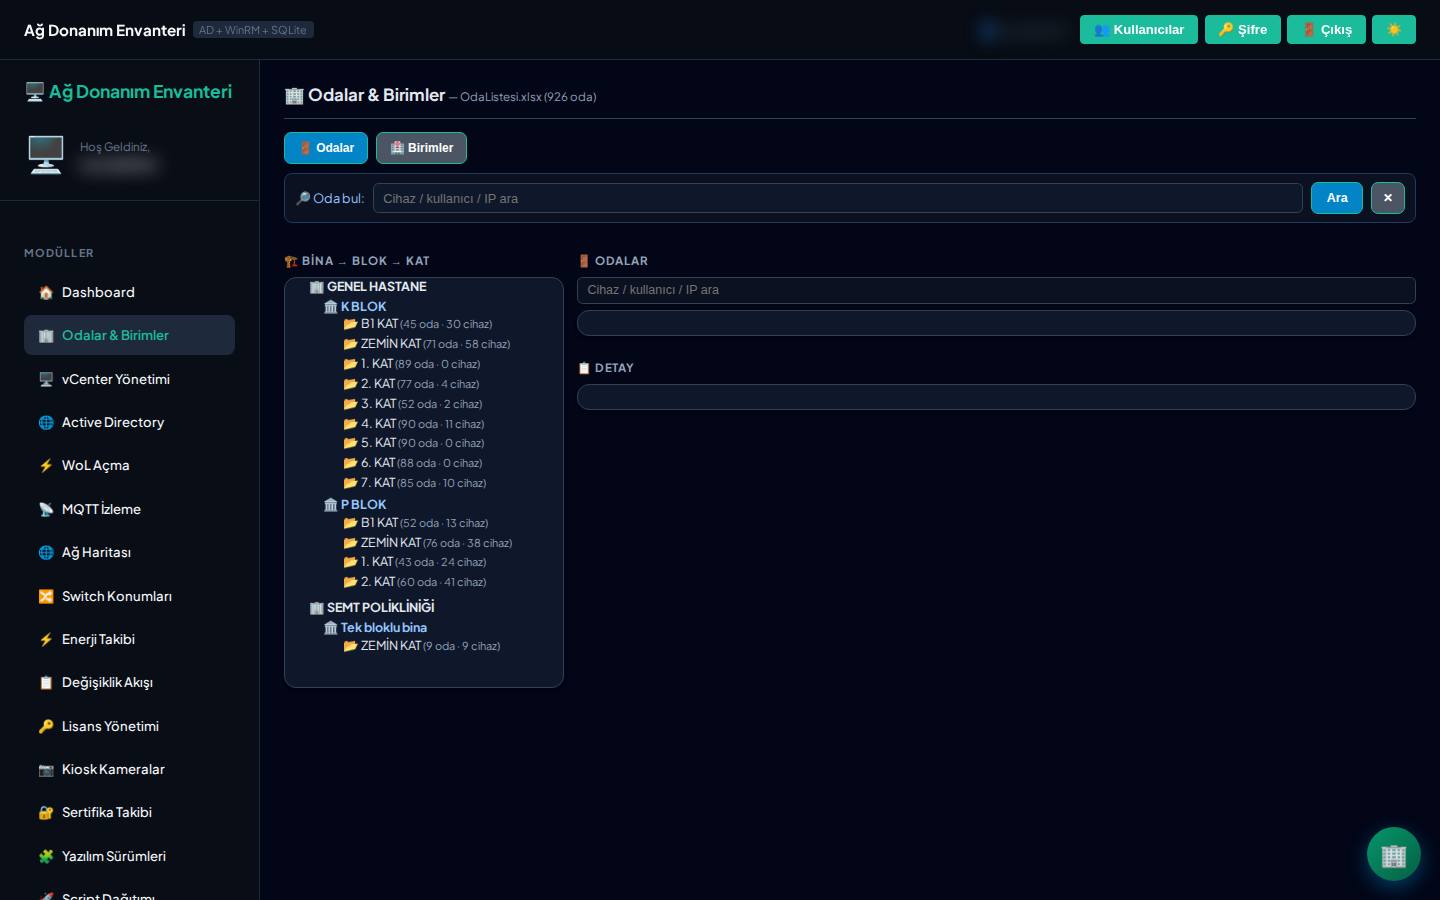Viewport: 1440px width, 900px height.
Task: Click the Ara search button
Action: [1337, 198]
